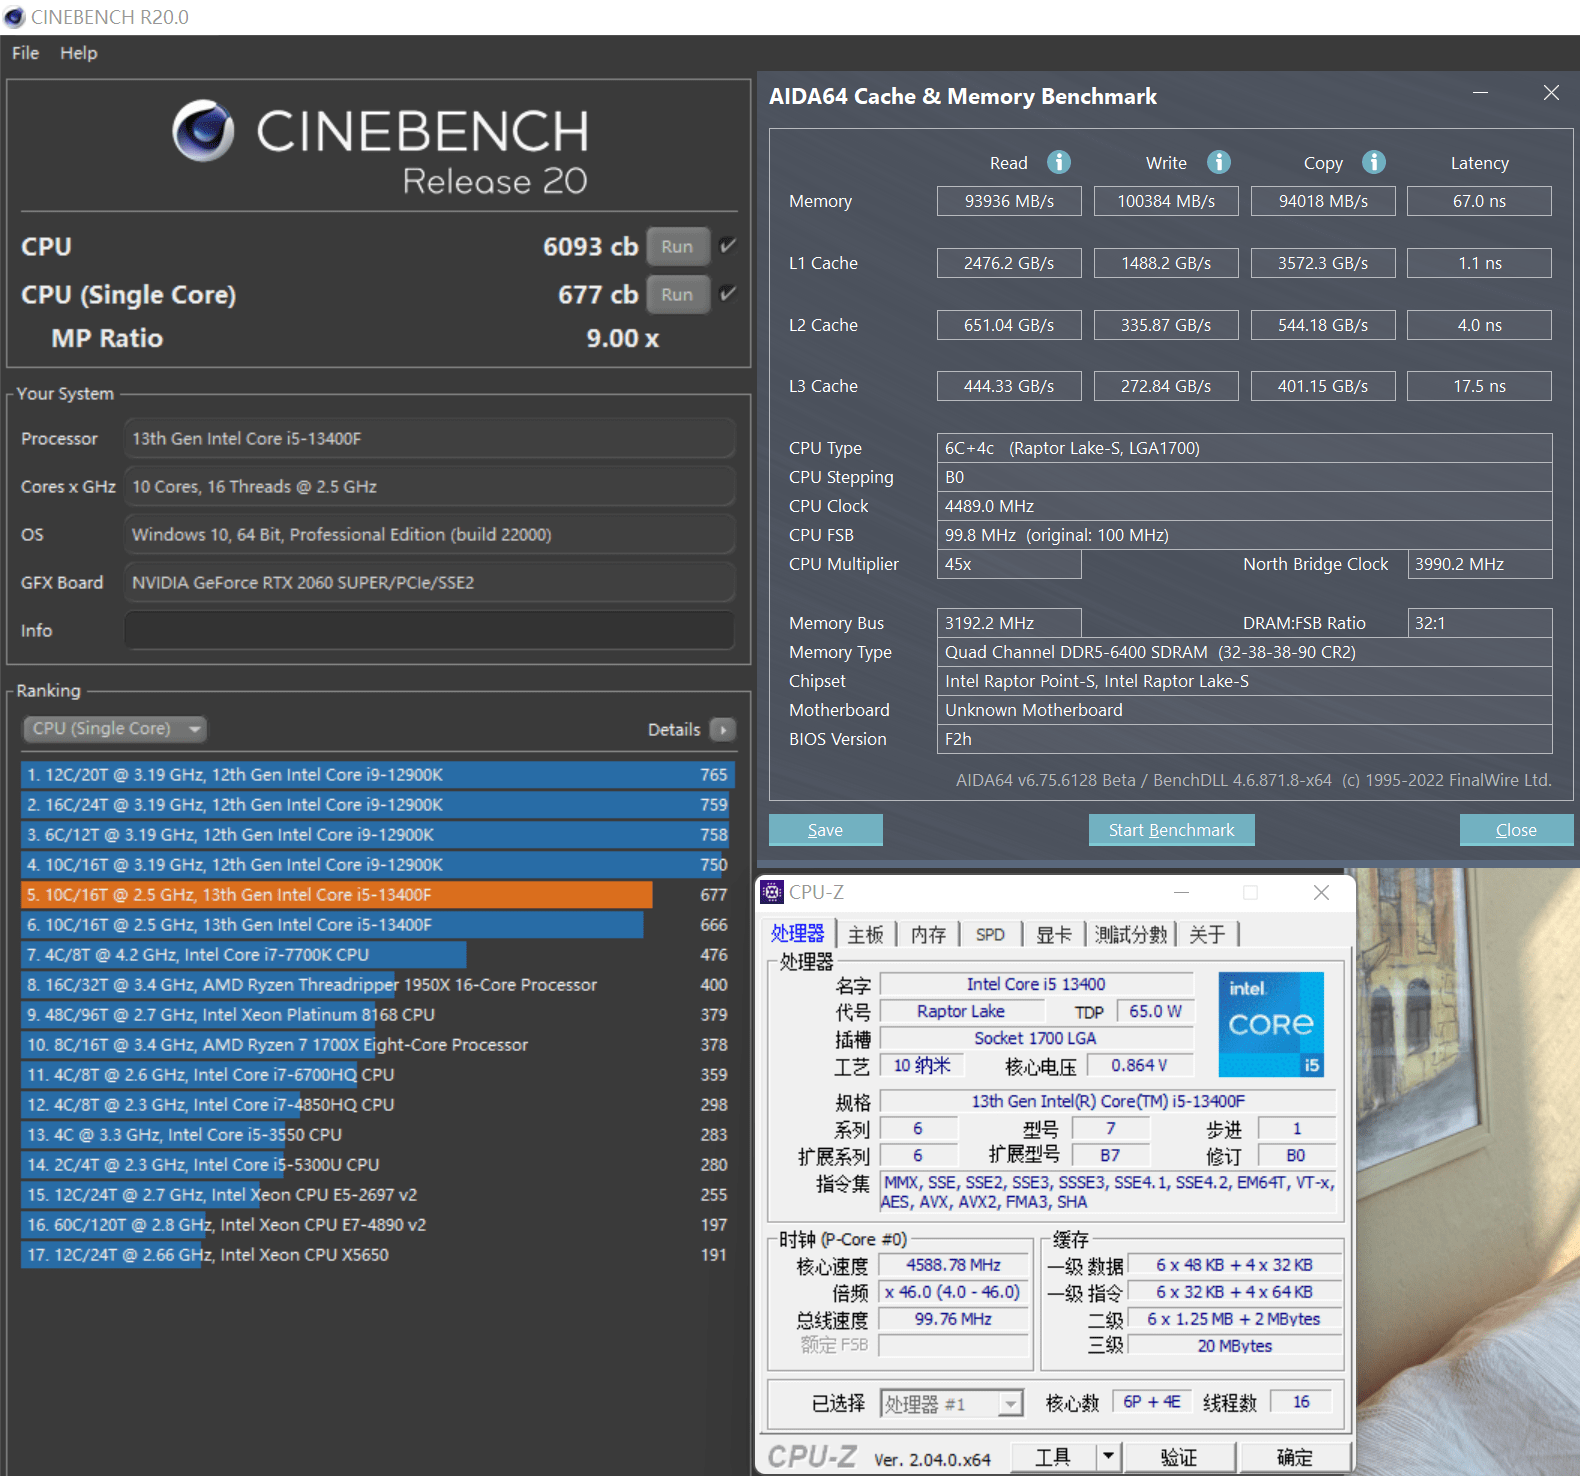Image resolution: width=1580 pixels, height=1476 pixels.
Task: Open the Help menu in Cinebench
Action: 79,53
